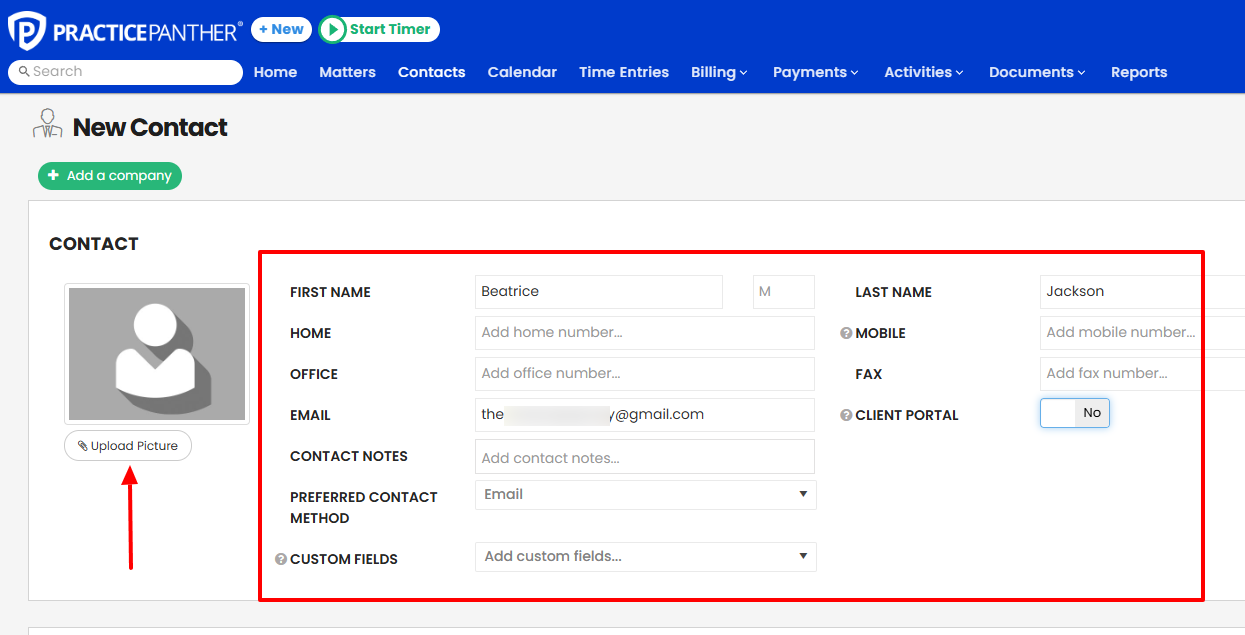Click the help icon beside Custom Fields
Viewport: 1245px width, 635px height.
pos(281,559)
